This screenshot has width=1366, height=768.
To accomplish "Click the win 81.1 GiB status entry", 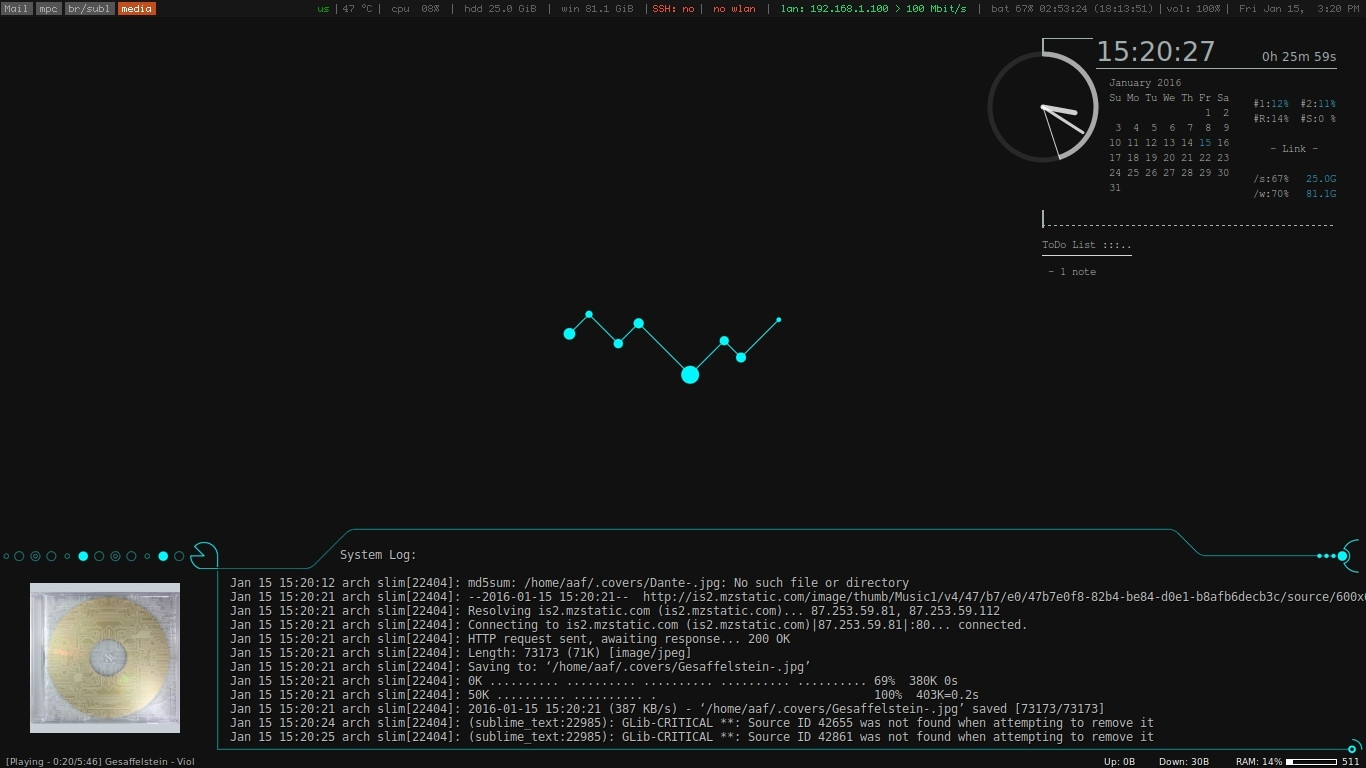I will (597, 8).
